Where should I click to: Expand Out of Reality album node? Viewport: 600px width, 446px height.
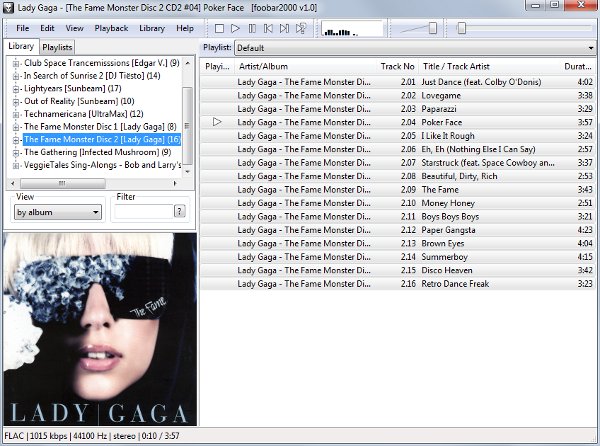click(16, 102)
